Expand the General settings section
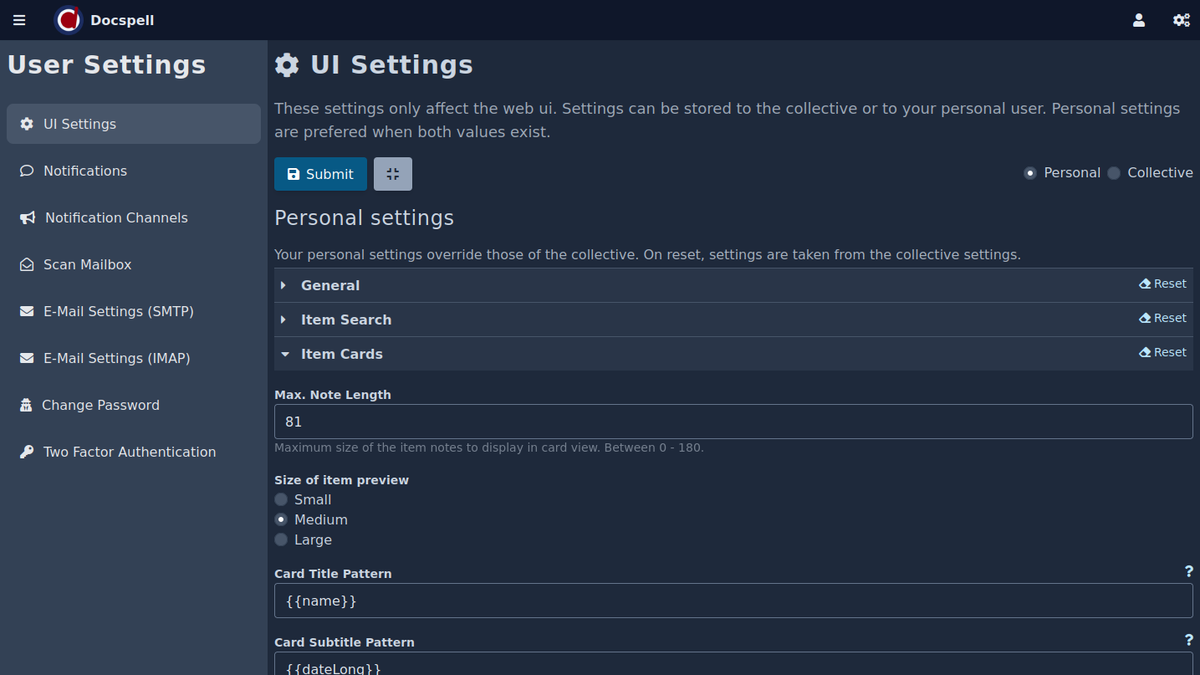 (330, 286)
